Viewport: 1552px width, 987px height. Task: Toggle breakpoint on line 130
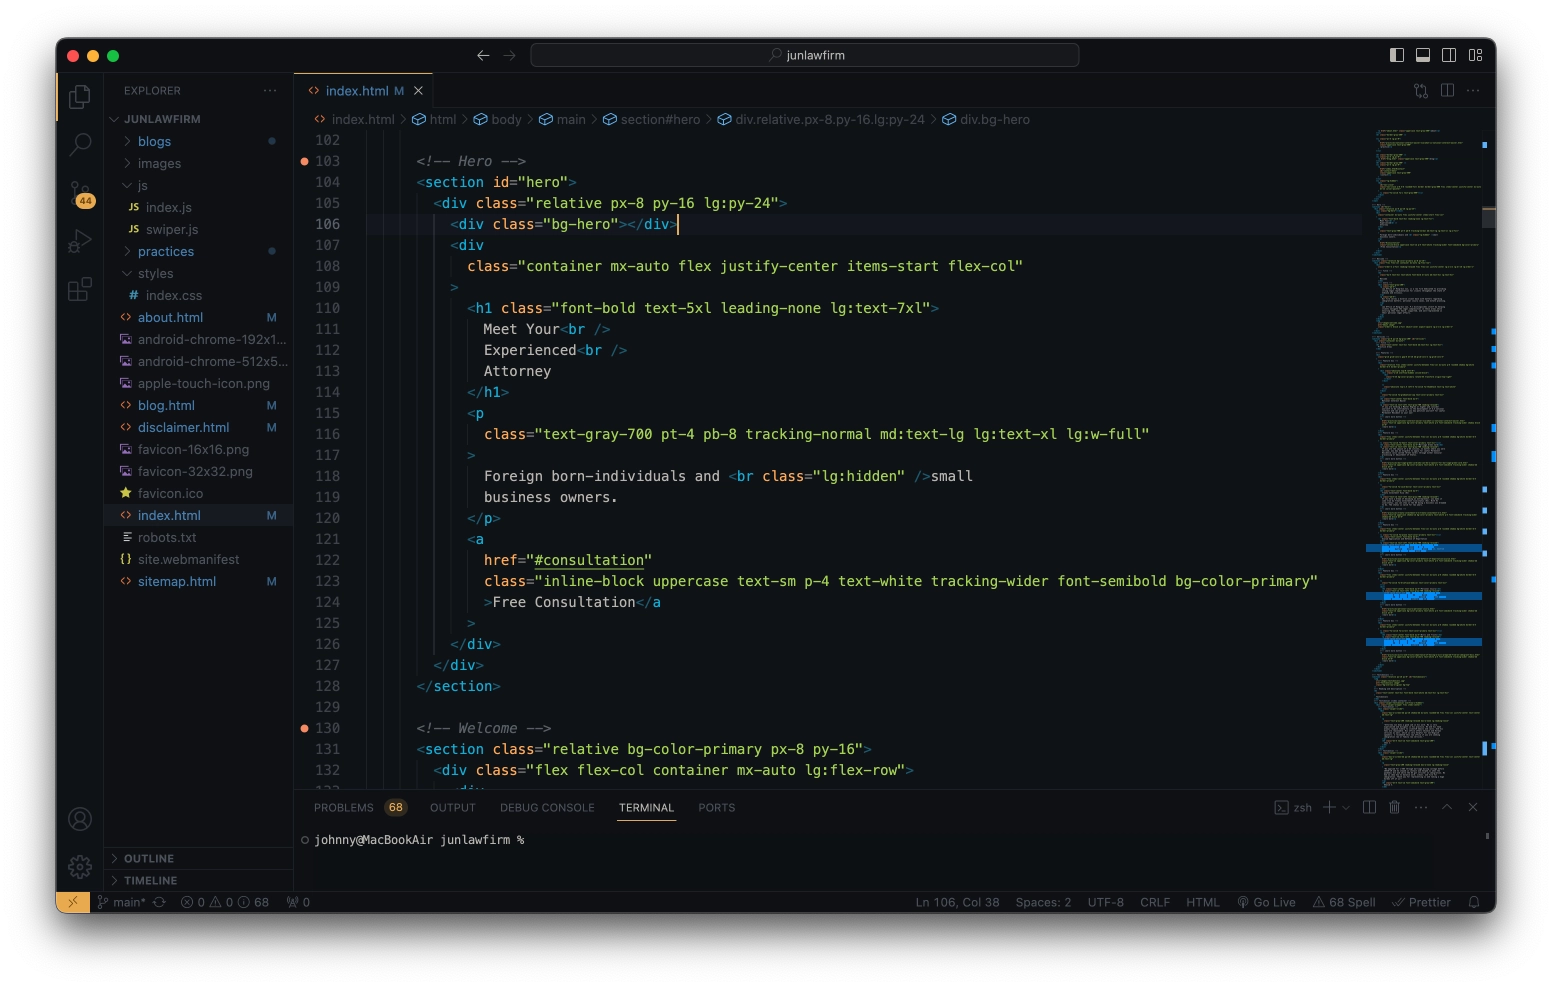tap(304, 728)
